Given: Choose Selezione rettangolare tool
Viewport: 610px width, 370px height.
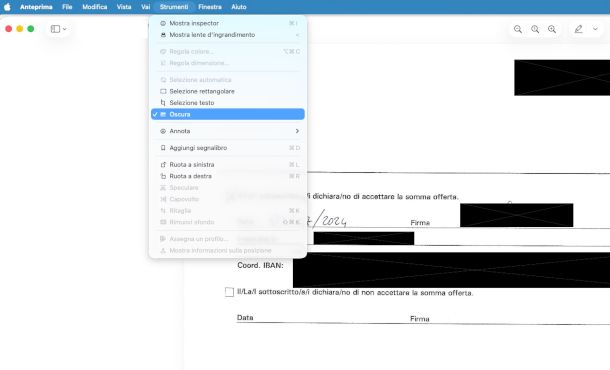Looking at the screenshot, I should coord(228,91).
